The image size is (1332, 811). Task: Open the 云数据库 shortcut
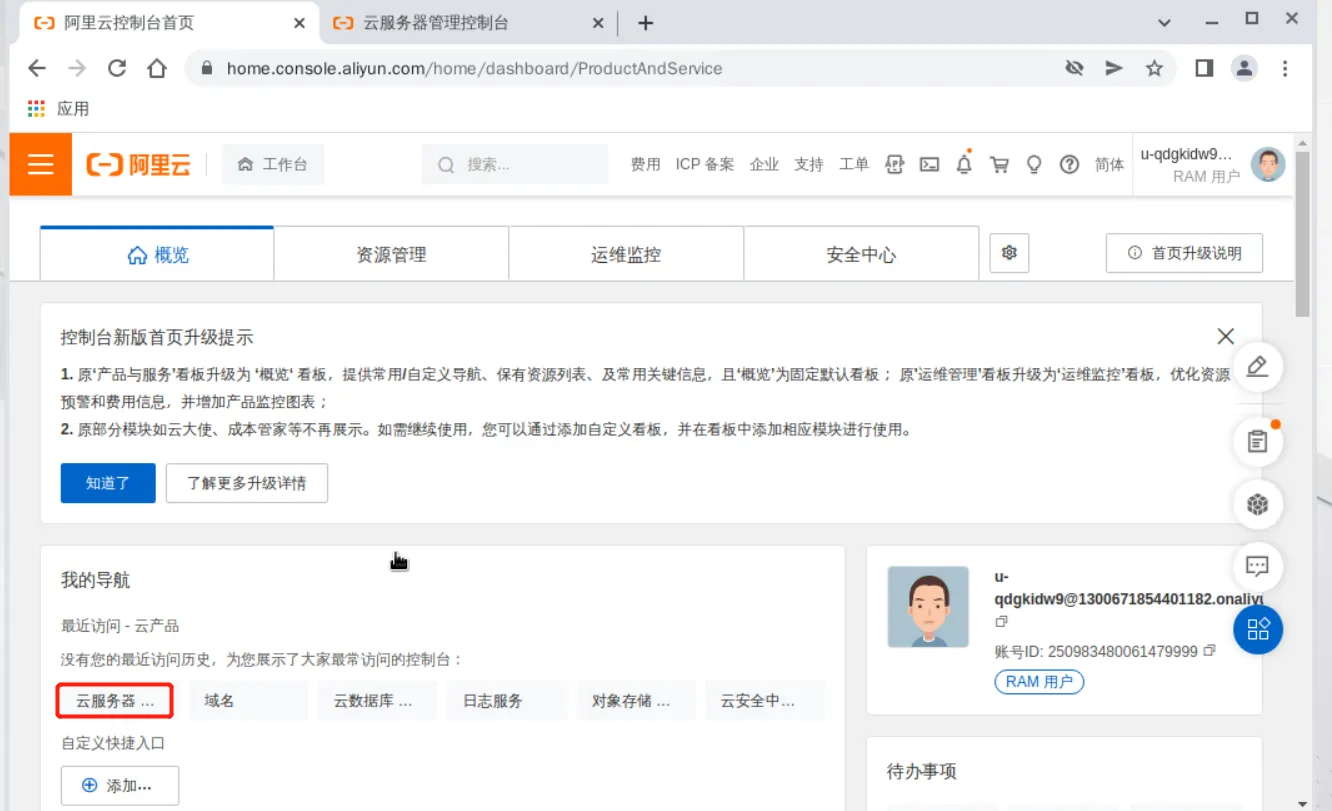click(377, 701)
